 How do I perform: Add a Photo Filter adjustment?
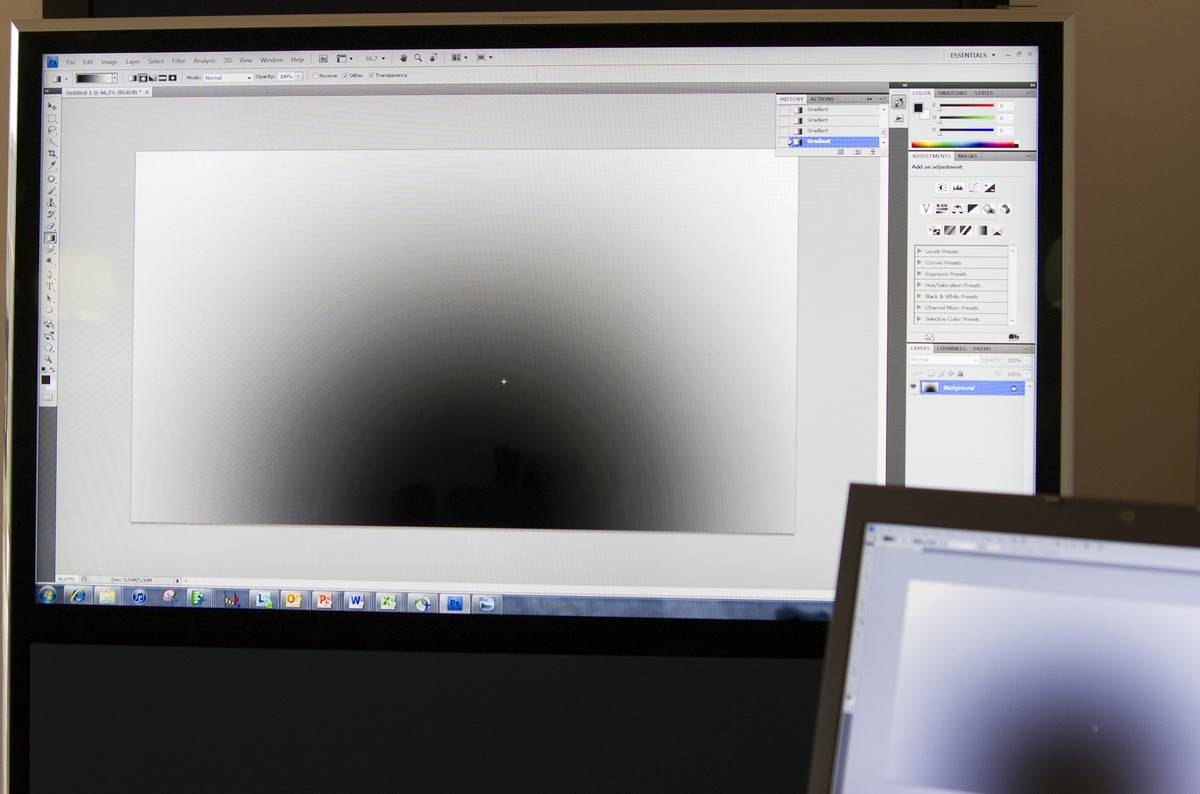coord(989,209)
